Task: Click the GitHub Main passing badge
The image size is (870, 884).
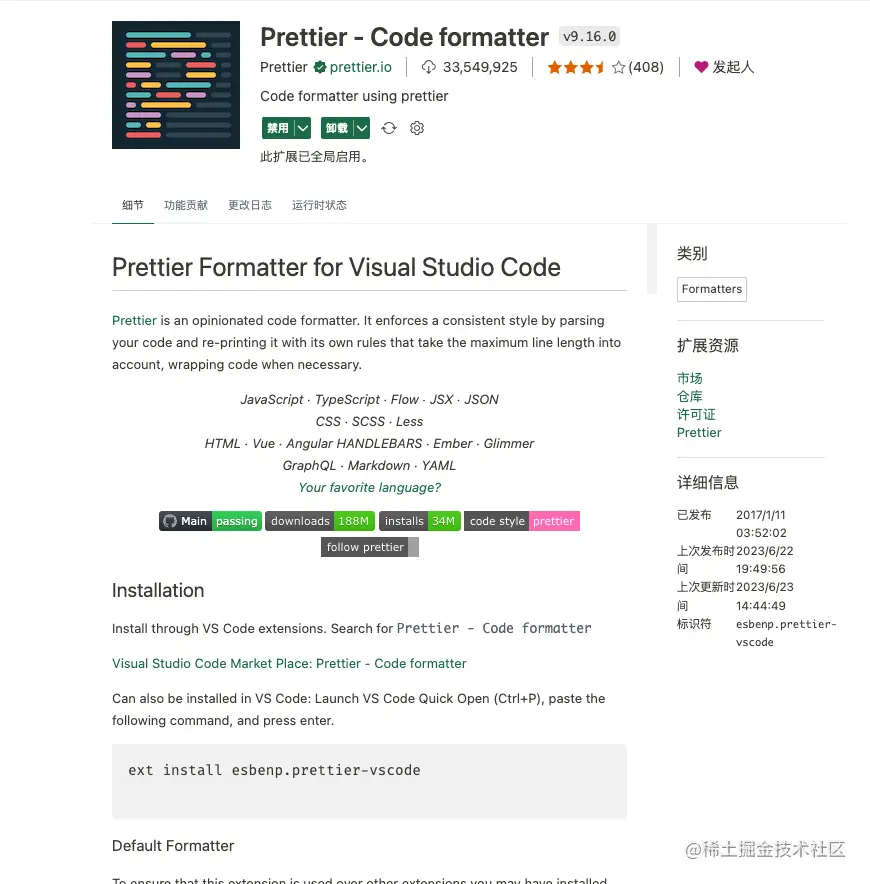Action: (x=210, y=521)
